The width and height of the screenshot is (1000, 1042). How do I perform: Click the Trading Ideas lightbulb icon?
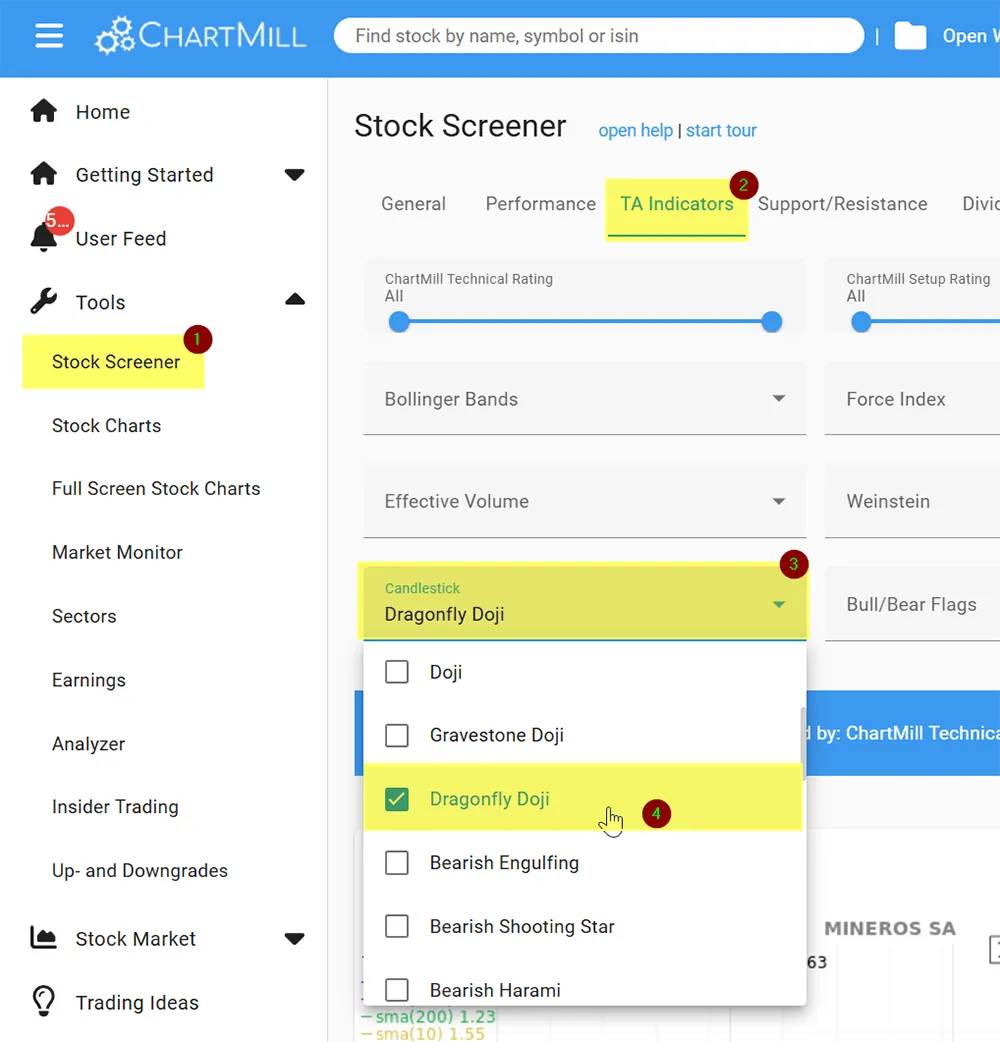(44, 1001)
